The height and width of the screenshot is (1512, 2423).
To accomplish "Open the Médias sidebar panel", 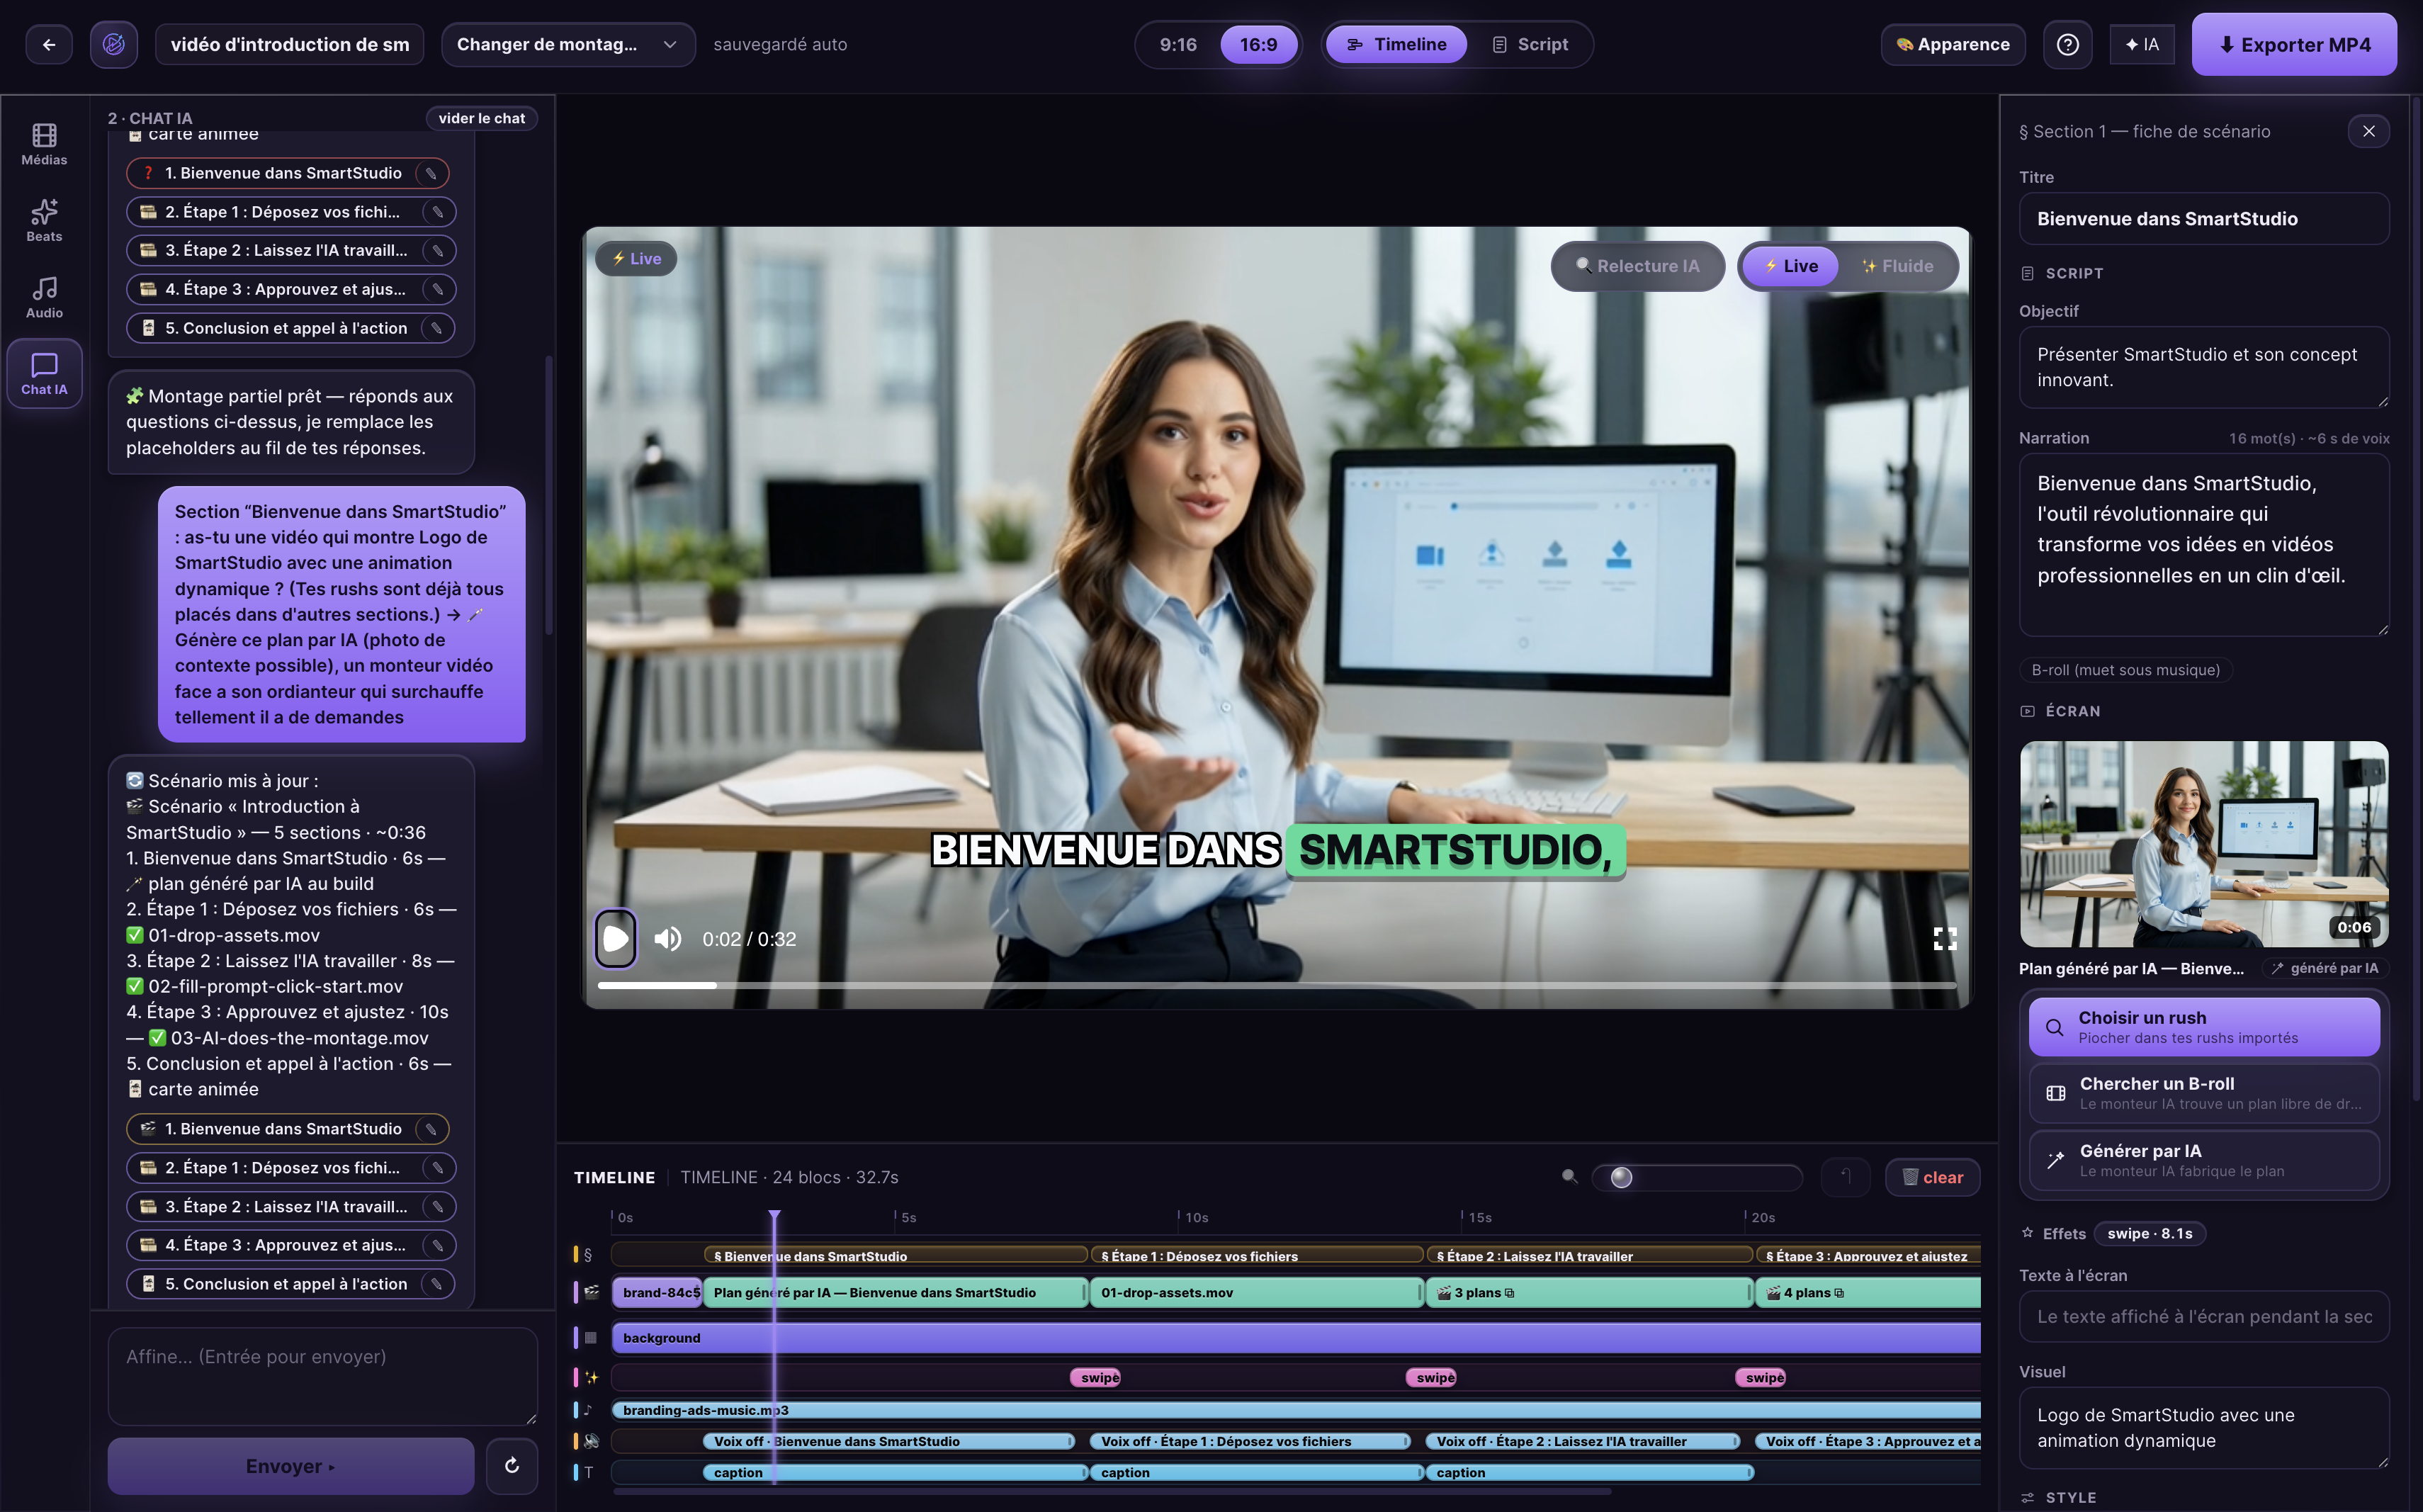I will [x=44, y=144].
